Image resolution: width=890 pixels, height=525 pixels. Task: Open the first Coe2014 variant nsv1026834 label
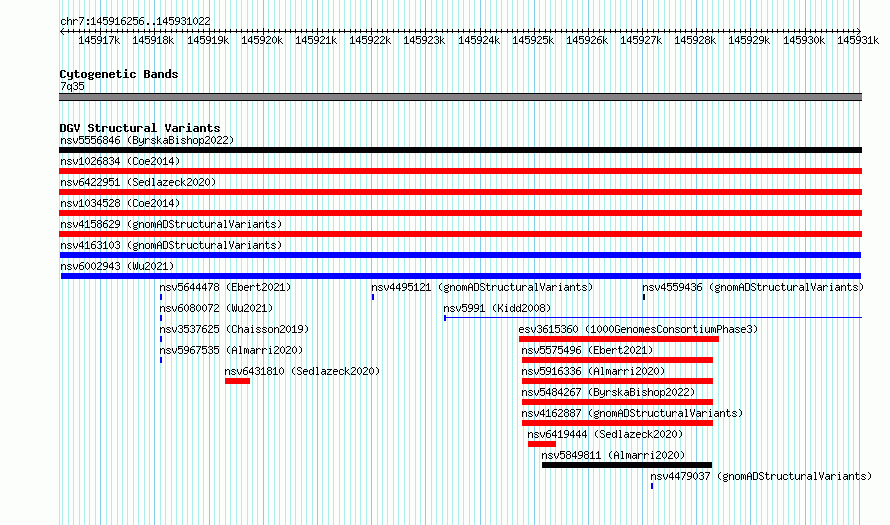click(x=120, y=161)
